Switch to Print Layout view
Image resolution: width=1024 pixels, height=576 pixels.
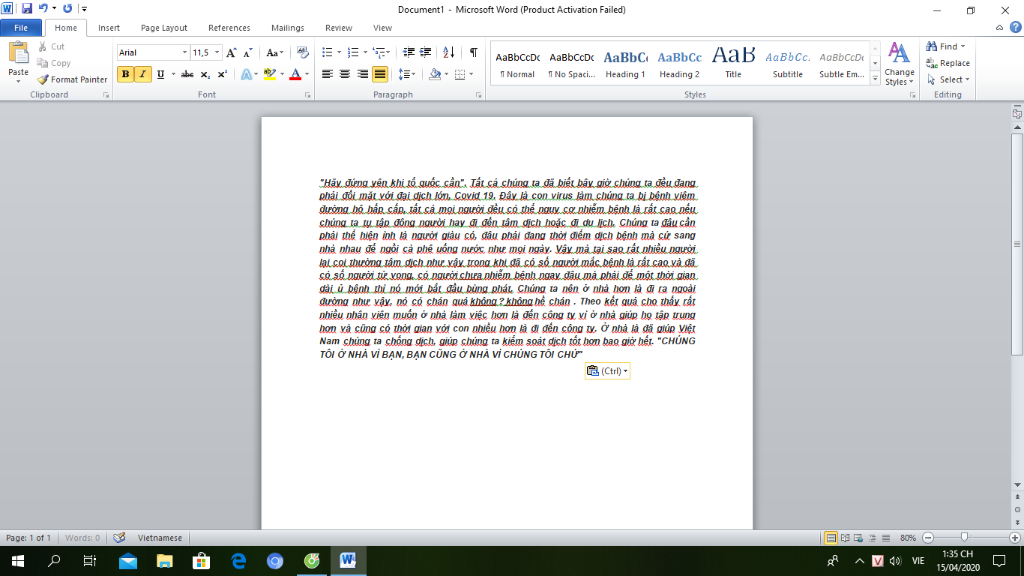coord(831,538)
